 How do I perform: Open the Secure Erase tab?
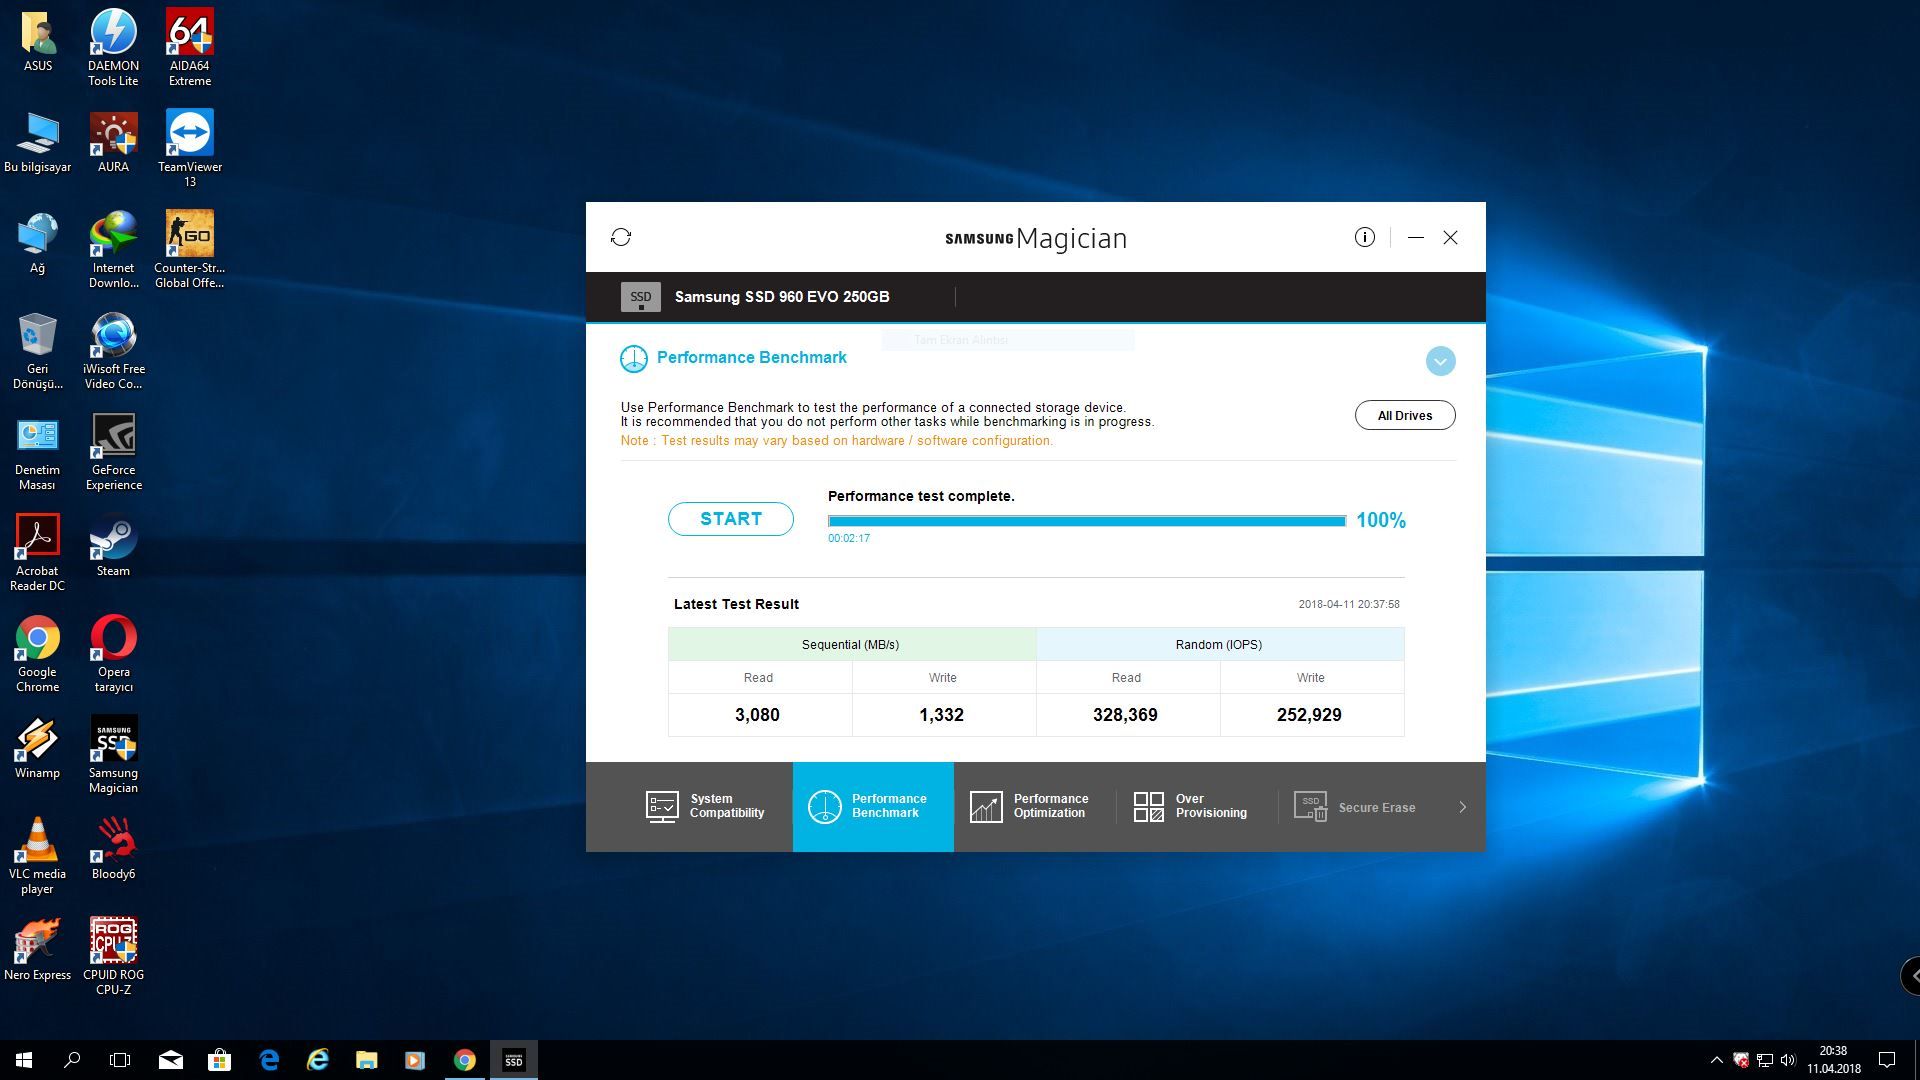pyautogui.click(x=1356, y=807)
